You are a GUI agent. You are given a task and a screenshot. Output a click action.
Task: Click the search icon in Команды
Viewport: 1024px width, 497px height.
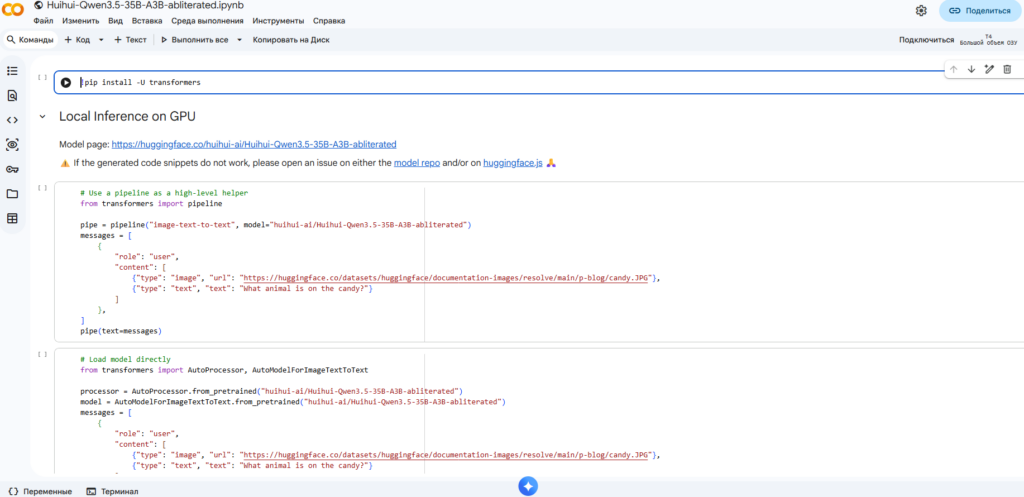click(10, 40)
